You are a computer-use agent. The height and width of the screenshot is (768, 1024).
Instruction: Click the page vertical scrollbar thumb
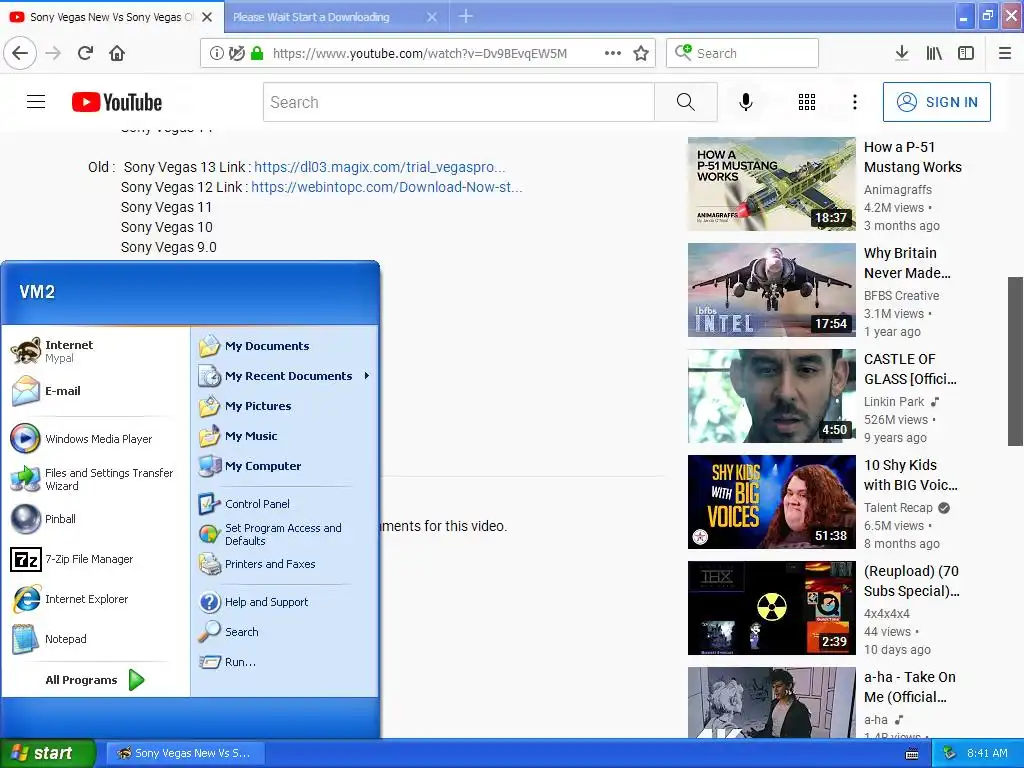pyautogui.click(x=1015, y=361)
